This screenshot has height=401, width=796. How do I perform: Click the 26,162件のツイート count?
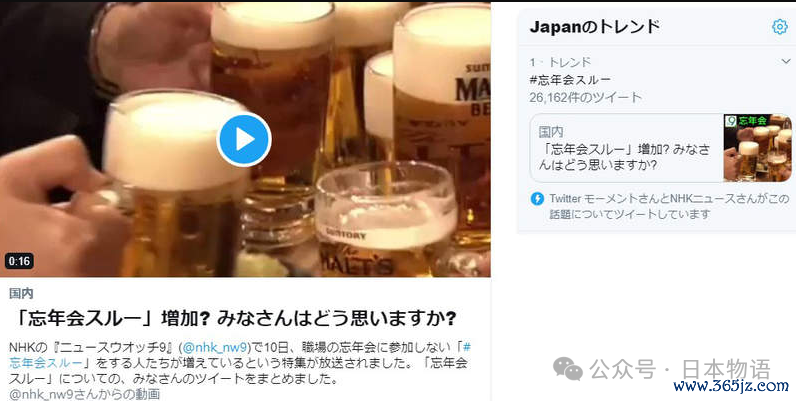point(585,97)
